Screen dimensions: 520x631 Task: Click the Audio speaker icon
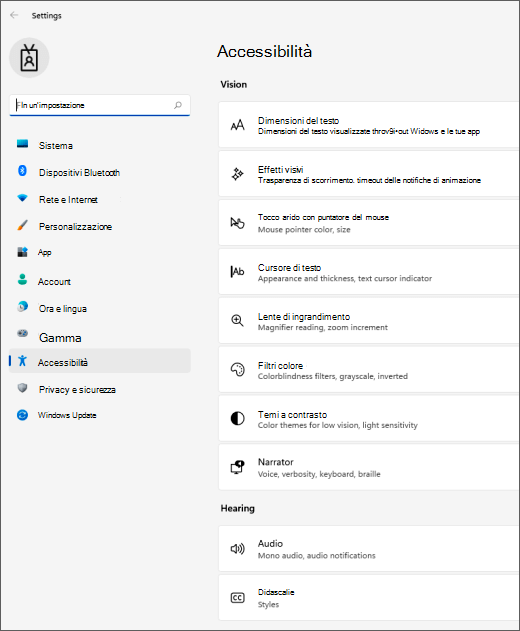tap(237, 549)
